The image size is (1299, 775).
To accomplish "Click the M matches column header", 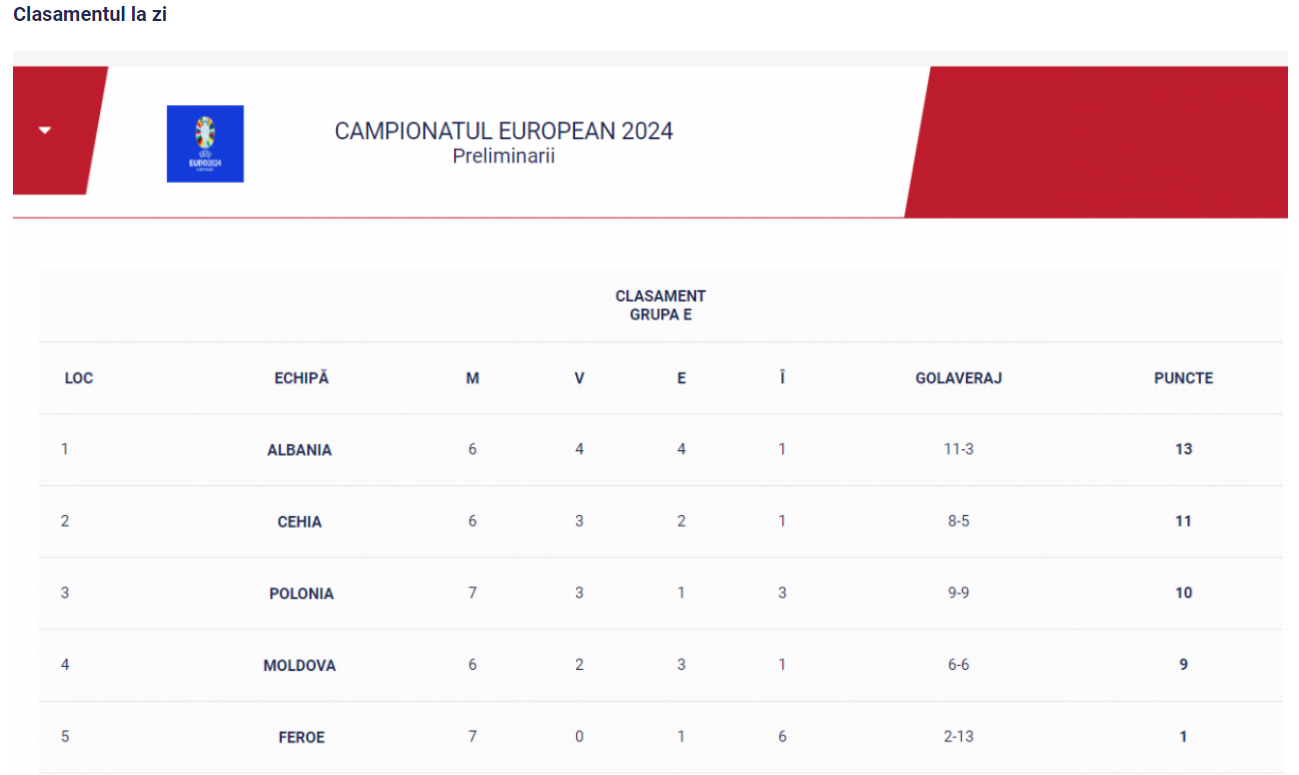I will pyautogui.click(x=473, y=378).
